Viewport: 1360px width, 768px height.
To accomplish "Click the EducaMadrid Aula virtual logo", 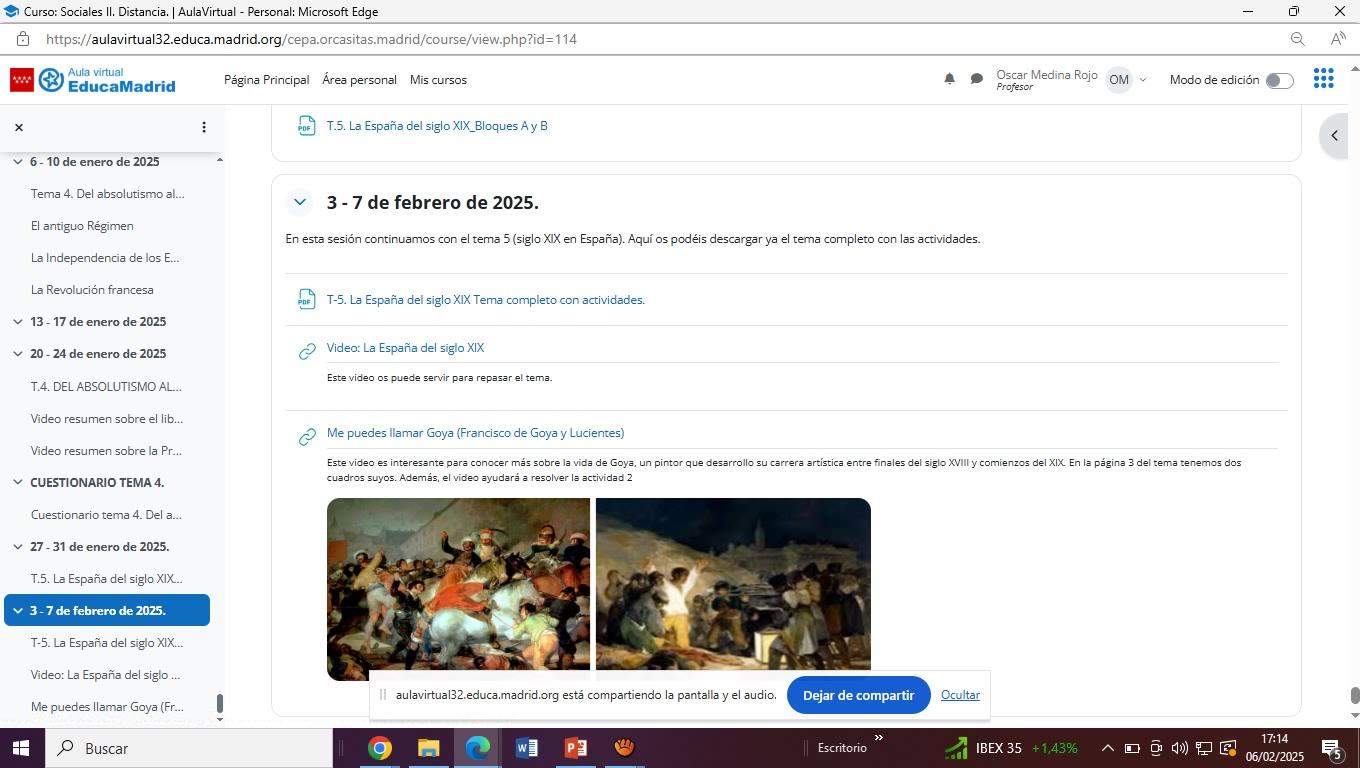I will (x=93, y=80).
